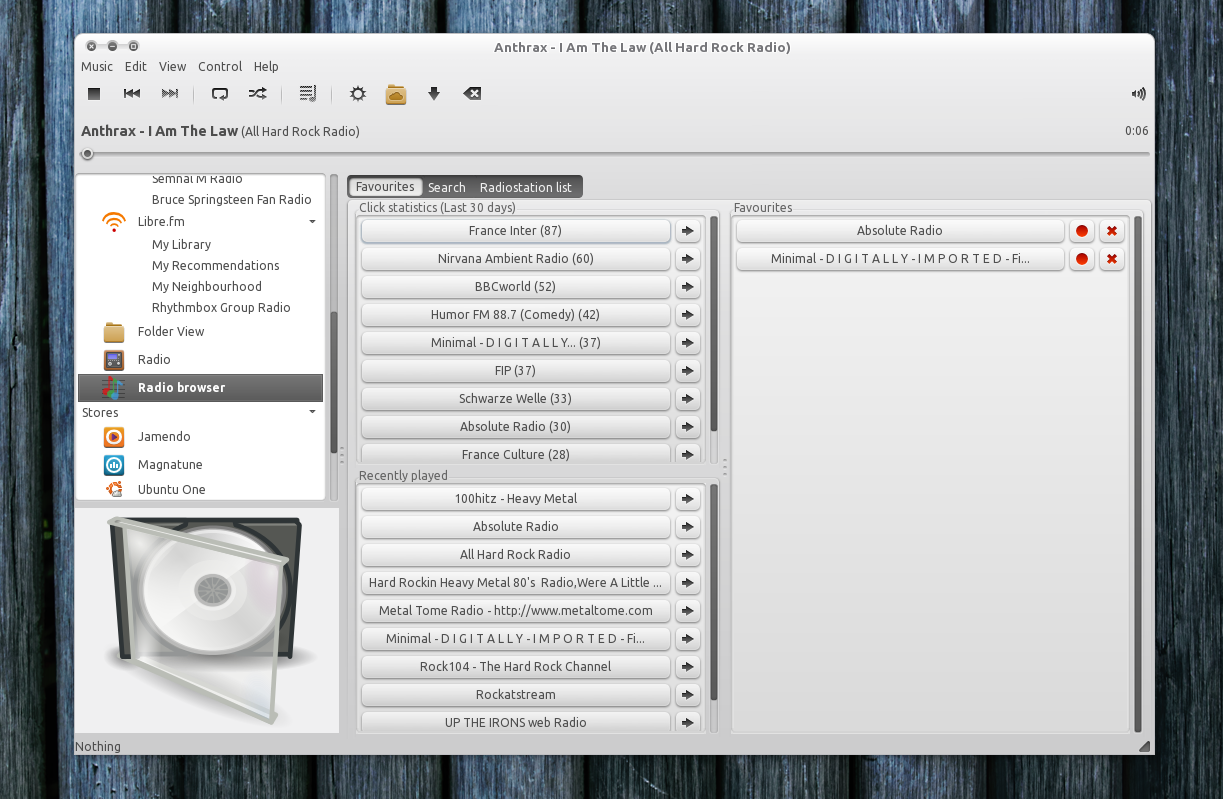The image size is (1223, 799).
Task: Skip to the next track
Action: pos(170,94)
